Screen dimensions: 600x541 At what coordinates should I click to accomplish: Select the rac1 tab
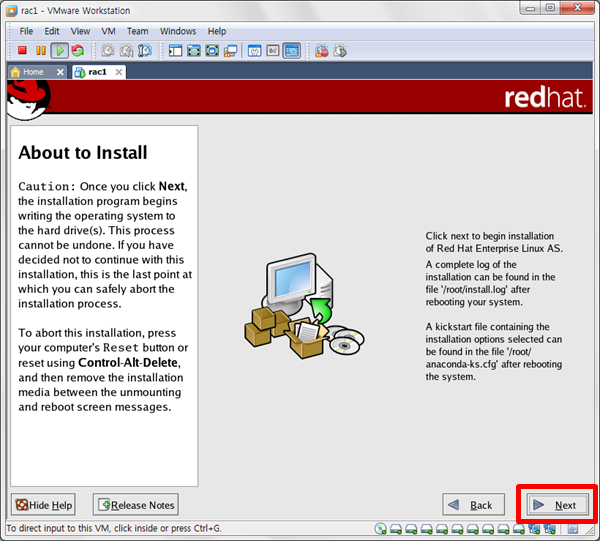[97, 72]
